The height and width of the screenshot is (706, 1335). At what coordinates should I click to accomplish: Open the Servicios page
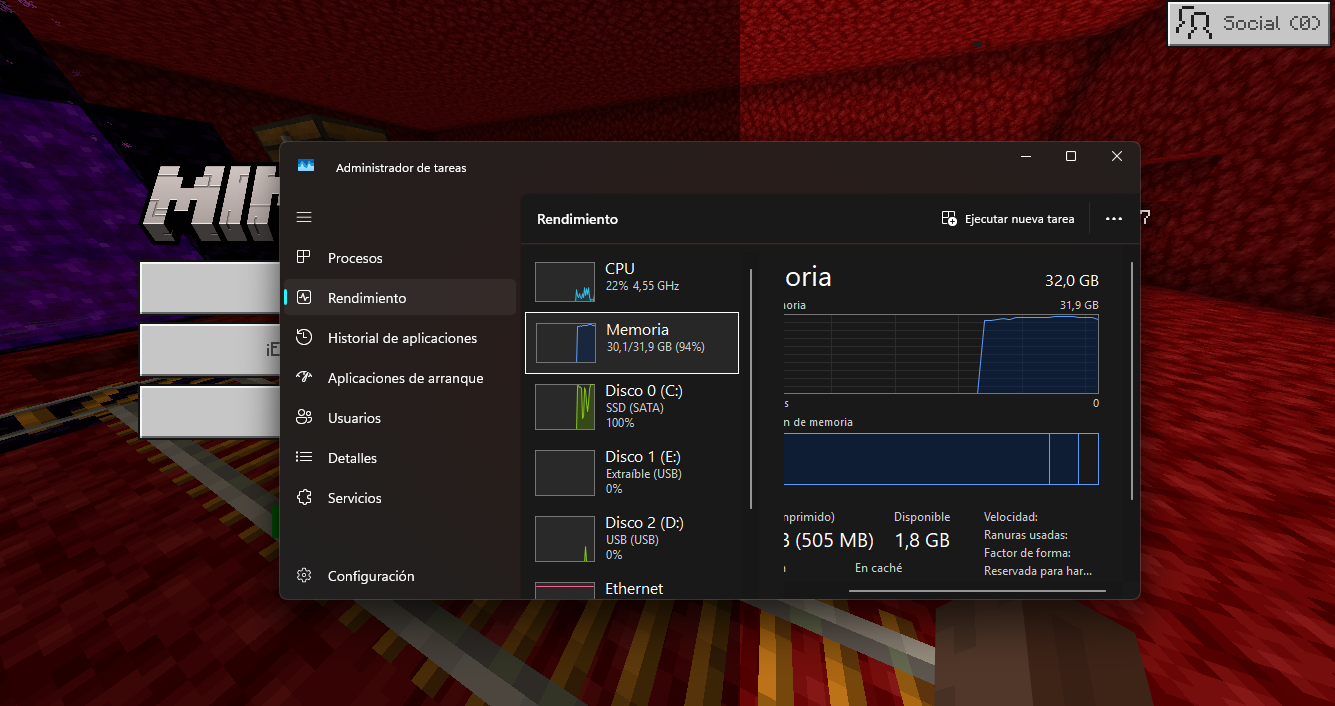click(400, 498)
